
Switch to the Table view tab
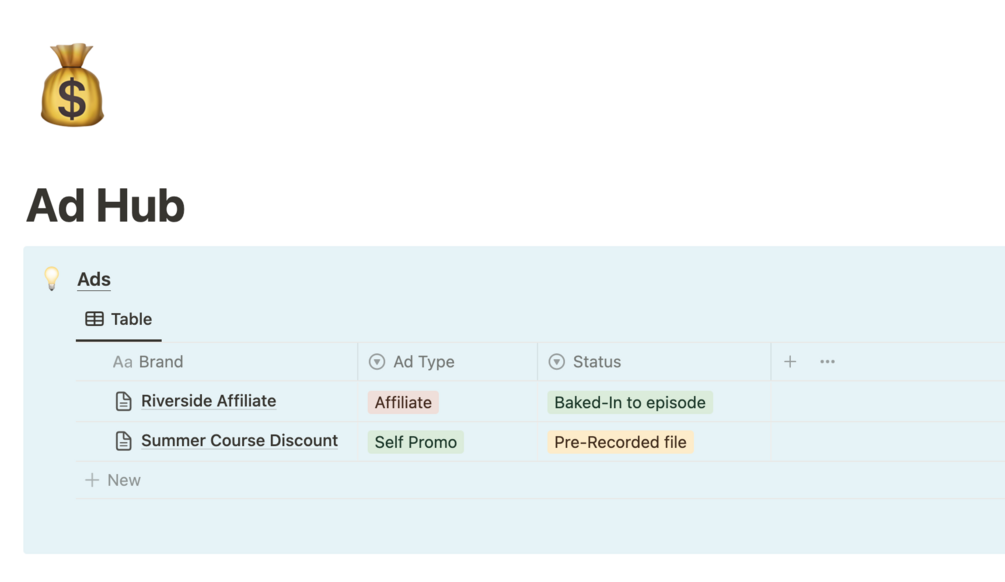coord(119,319)
